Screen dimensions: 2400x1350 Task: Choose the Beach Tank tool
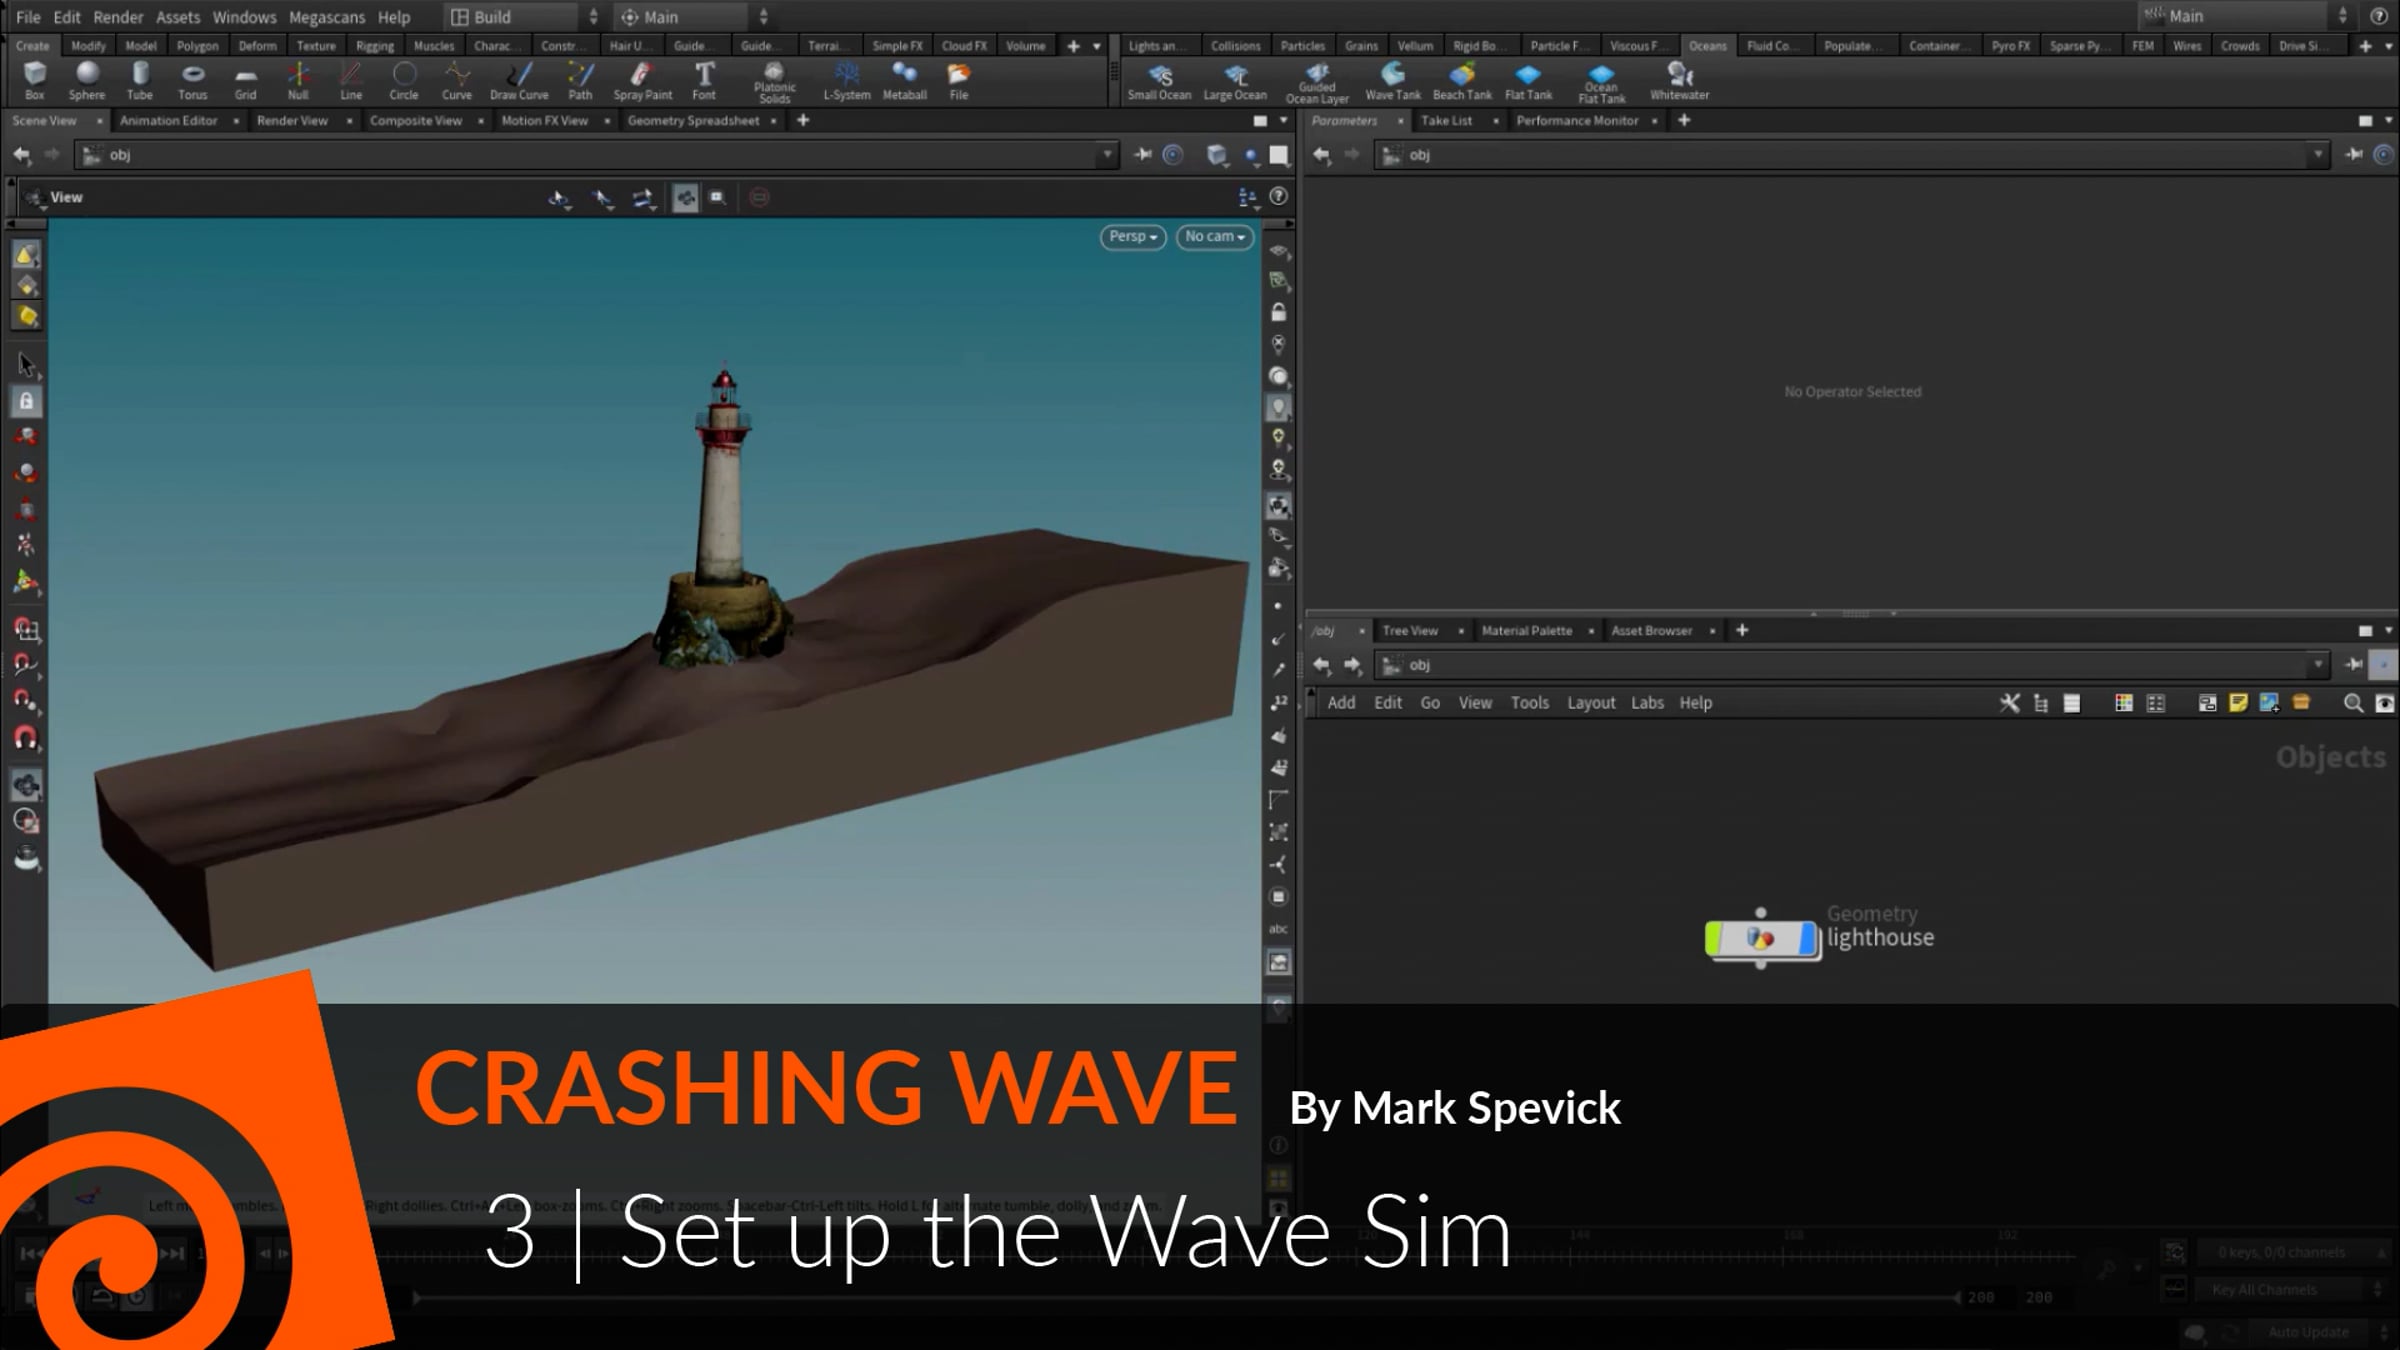tap(1462, 81)
